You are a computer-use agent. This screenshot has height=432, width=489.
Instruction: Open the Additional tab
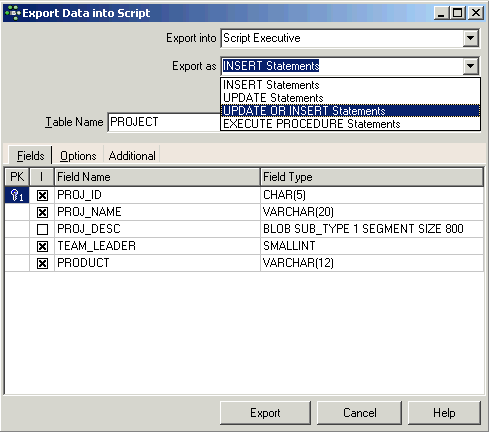click(x=132, y=156)
